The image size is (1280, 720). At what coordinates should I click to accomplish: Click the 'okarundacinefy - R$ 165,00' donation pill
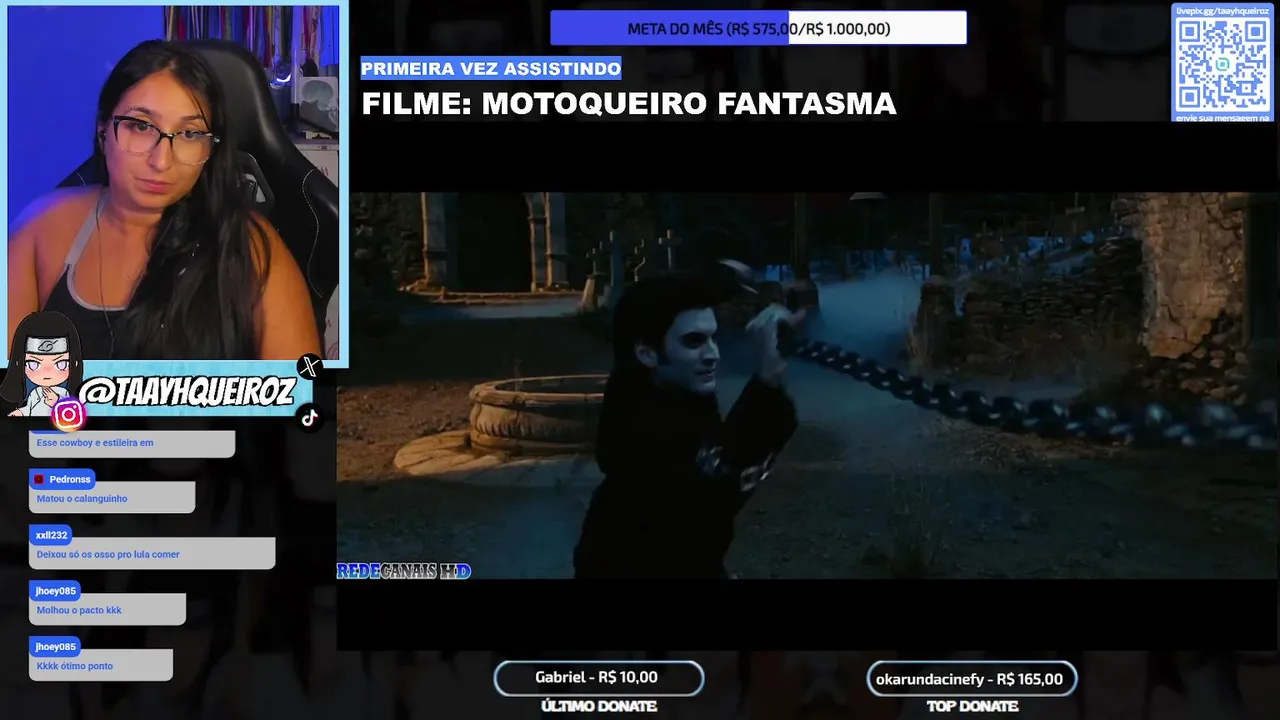[971, 679]
